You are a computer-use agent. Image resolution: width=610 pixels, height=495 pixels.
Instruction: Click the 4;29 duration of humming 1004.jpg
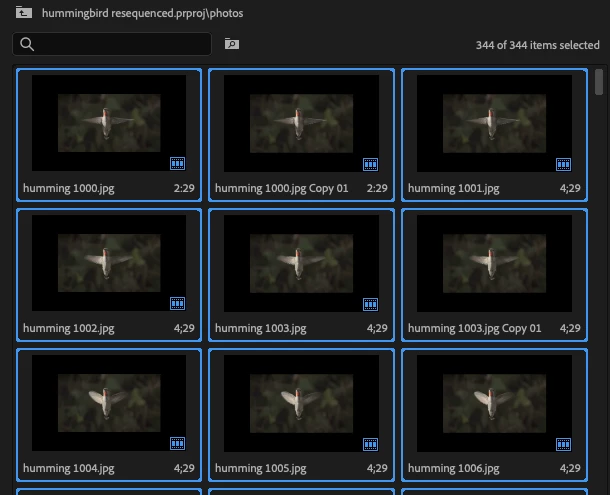click(184, 469)
